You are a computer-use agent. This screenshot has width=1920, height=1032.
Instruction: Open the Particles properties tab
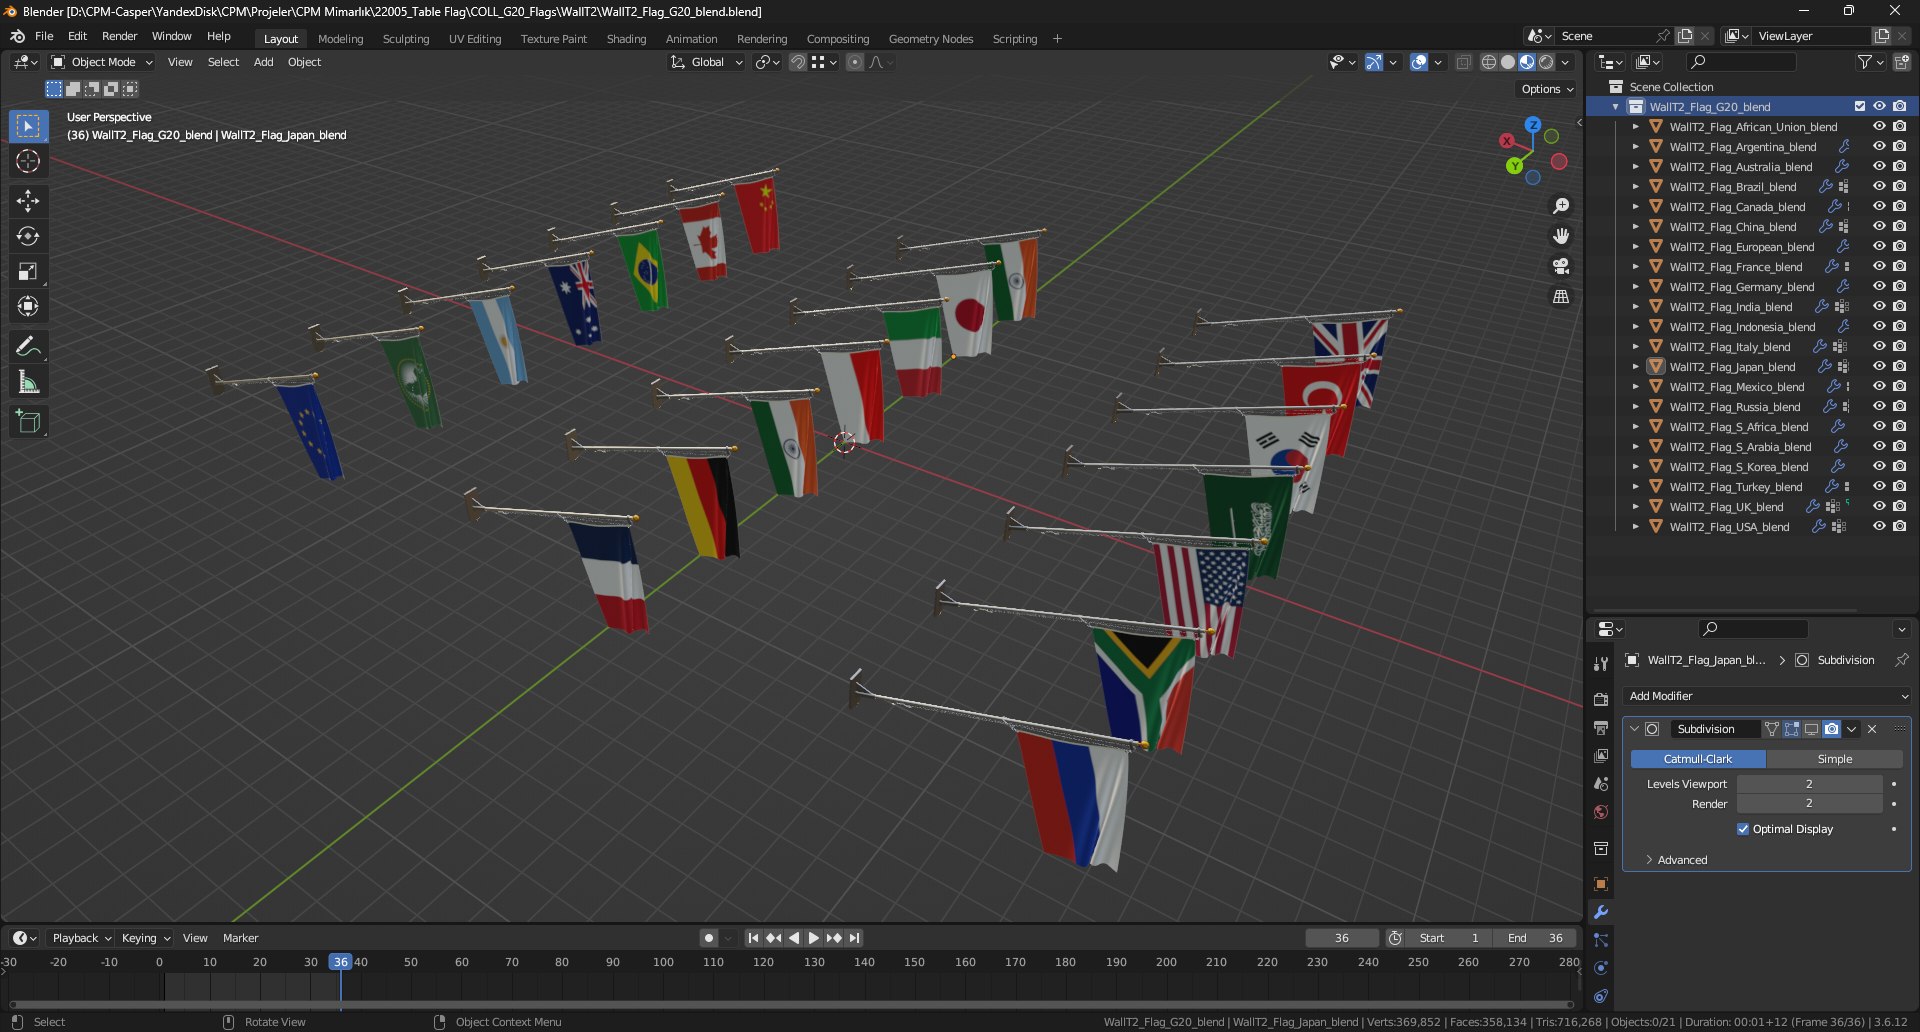(x=1601, y=940)
